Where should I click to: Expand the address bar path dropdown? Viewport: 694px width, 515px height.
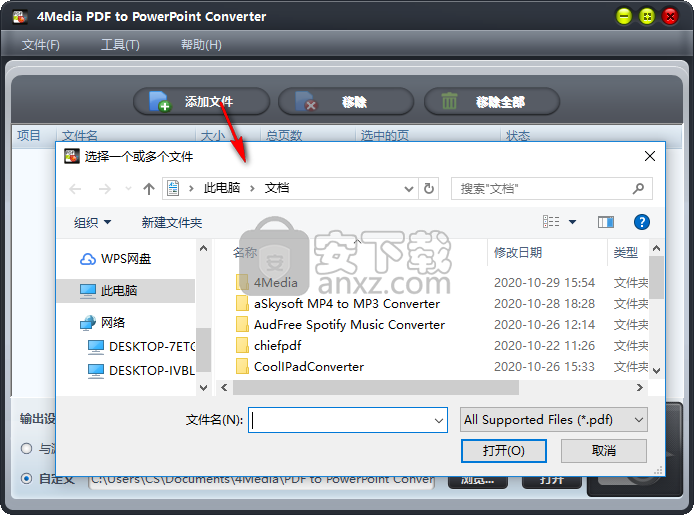pyautogui.click(x=409, y=189)
